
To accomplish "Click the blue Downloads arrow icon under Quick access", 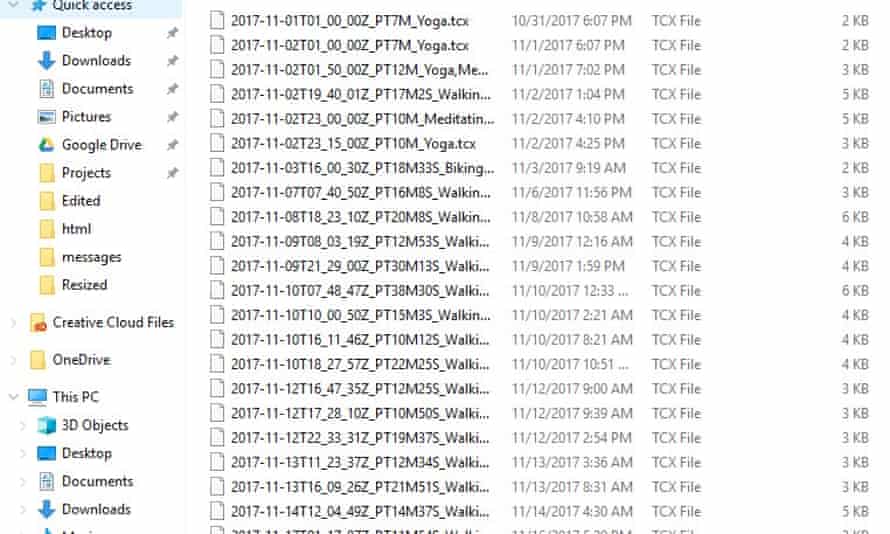I will point(46,60).
